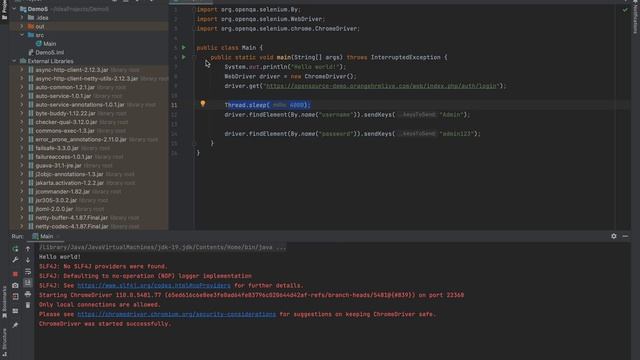Expand auto-common-1.2.1.jar
Viewport: 640px width, 360px height.
click(22, 87)
